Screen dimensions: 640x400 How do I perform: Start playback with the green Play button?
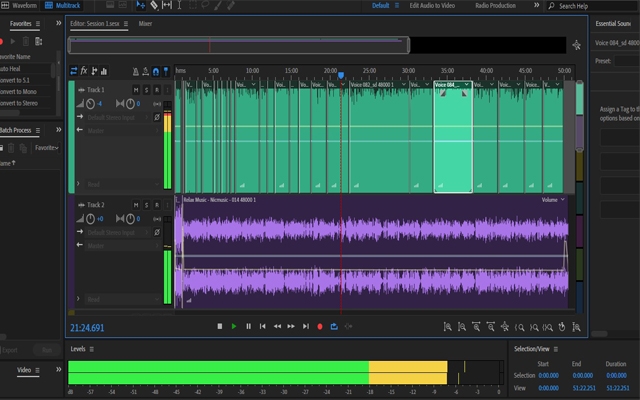(234, 327)
